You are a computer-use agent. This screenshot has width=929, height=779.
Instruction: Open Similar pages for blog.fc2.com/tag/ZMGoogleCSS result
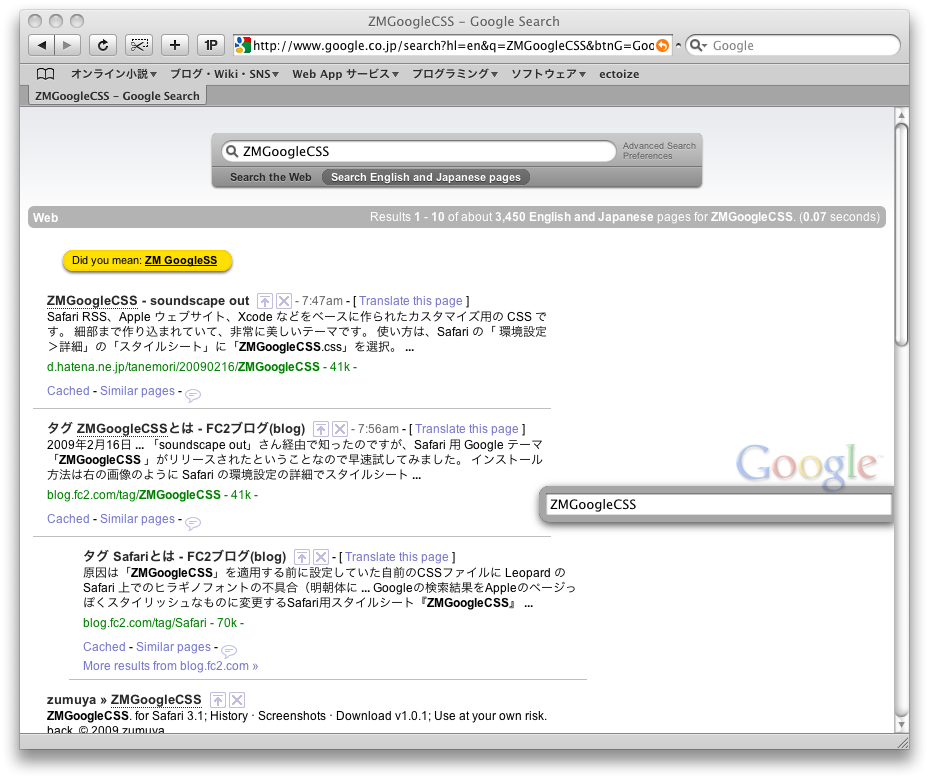point(137,519)
